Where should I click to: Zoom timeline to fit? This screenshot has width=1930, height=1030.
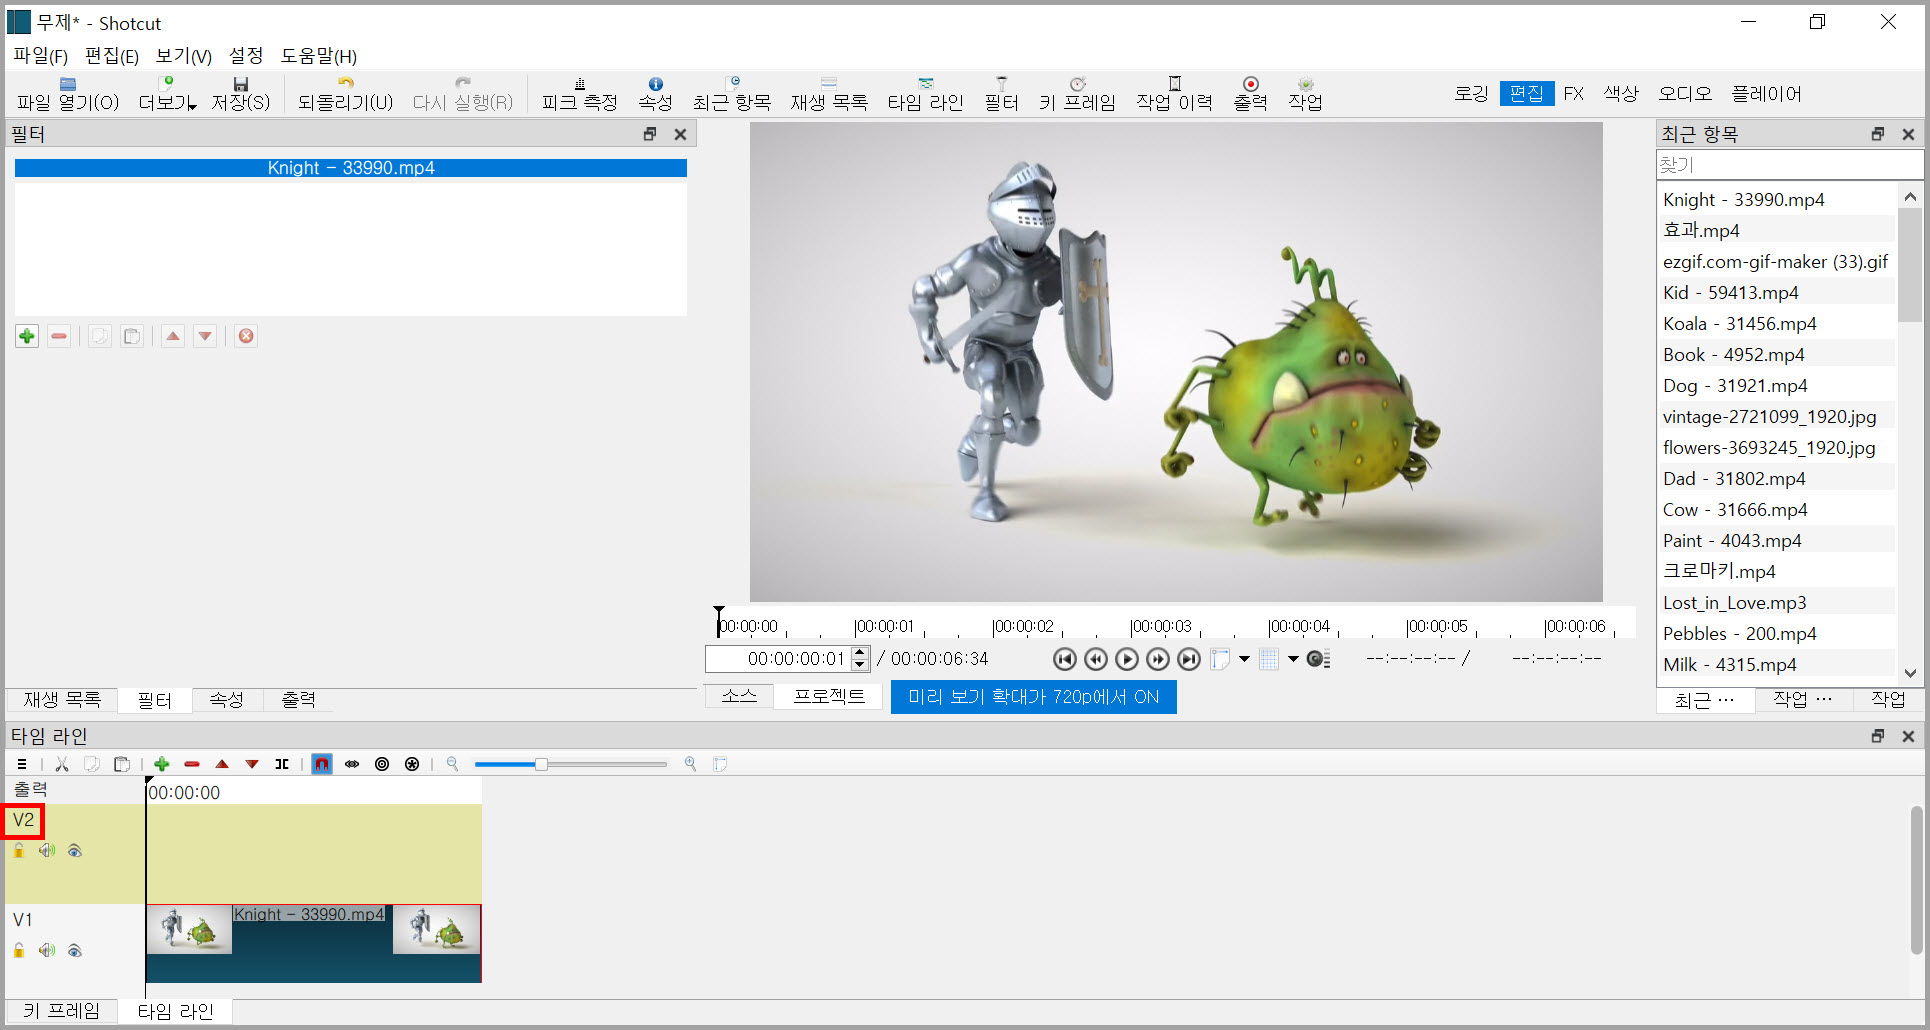pos(720,764)
